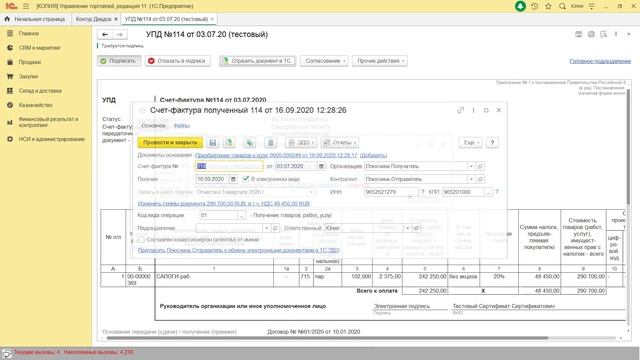Viewport: 640px width, 360px height.
Task: Select the Основное tab in dialog
Action: pos(153,126)
